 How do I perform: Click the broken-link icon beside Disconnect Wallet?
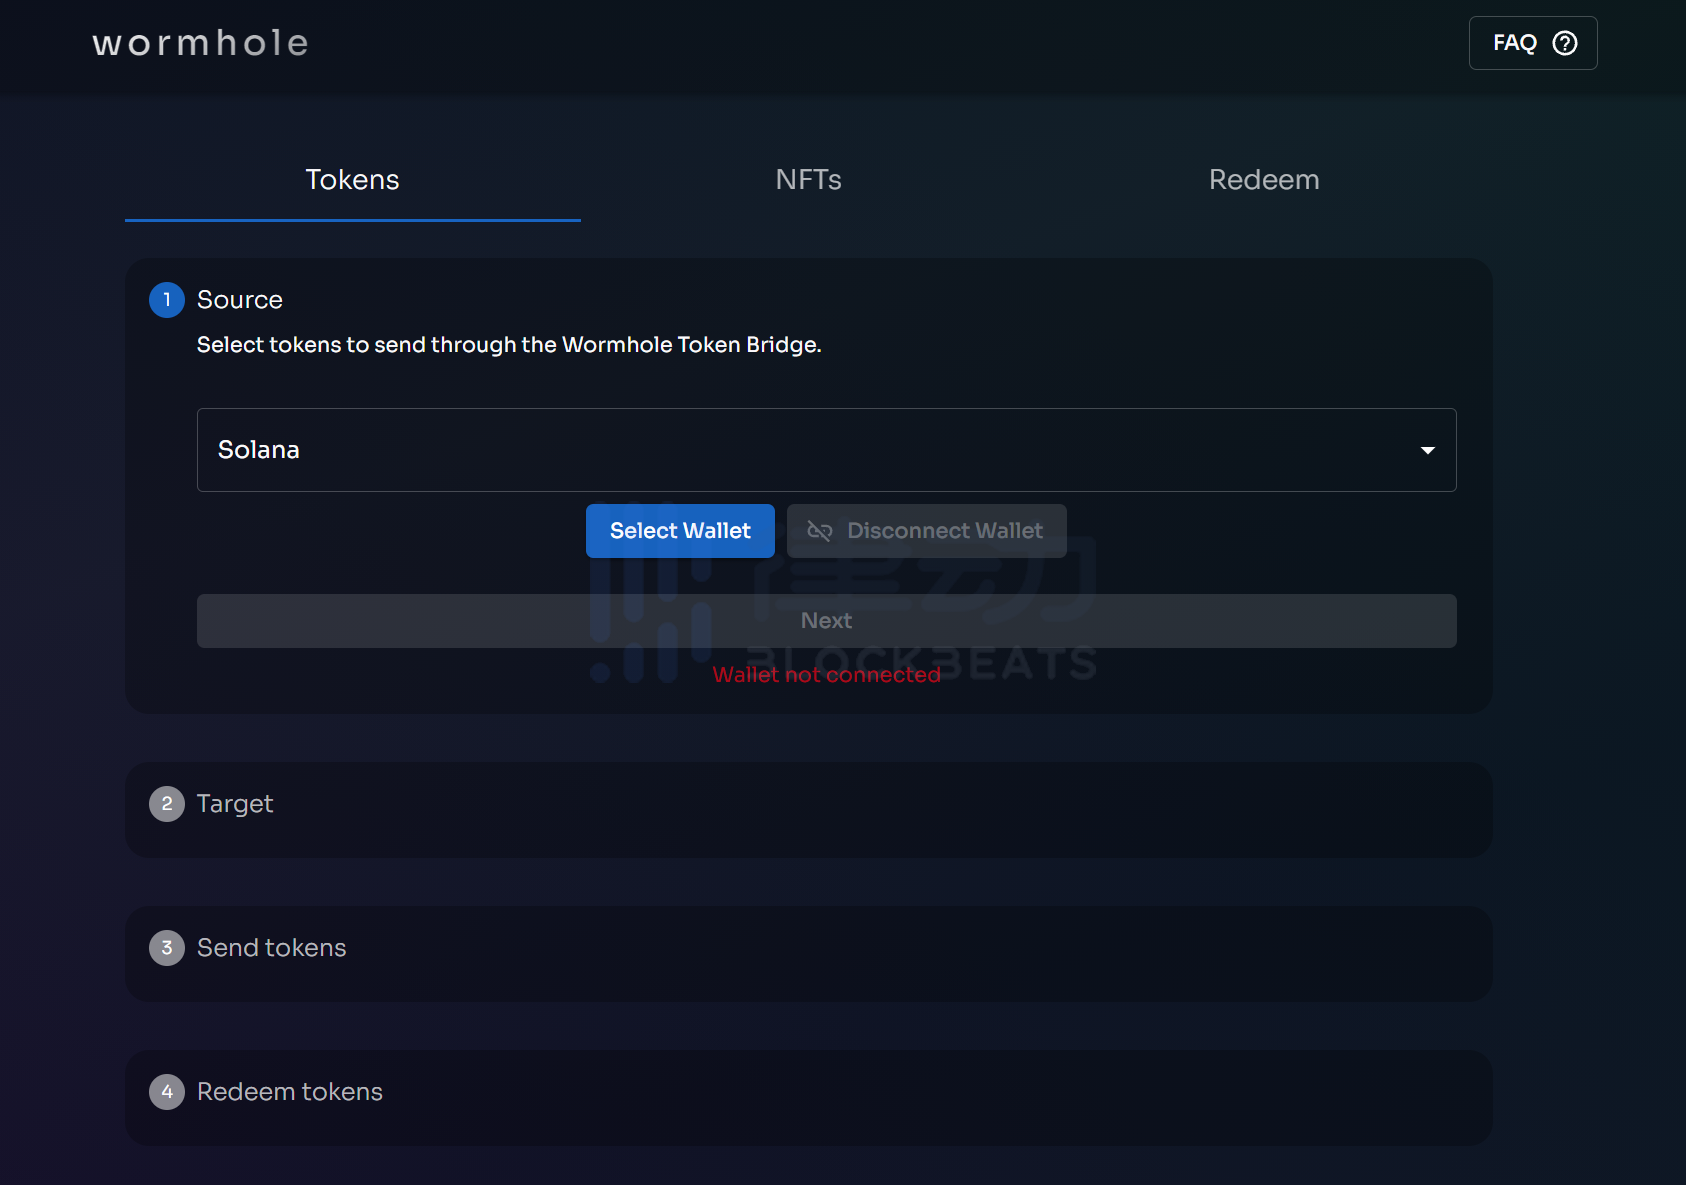(819, 531)
